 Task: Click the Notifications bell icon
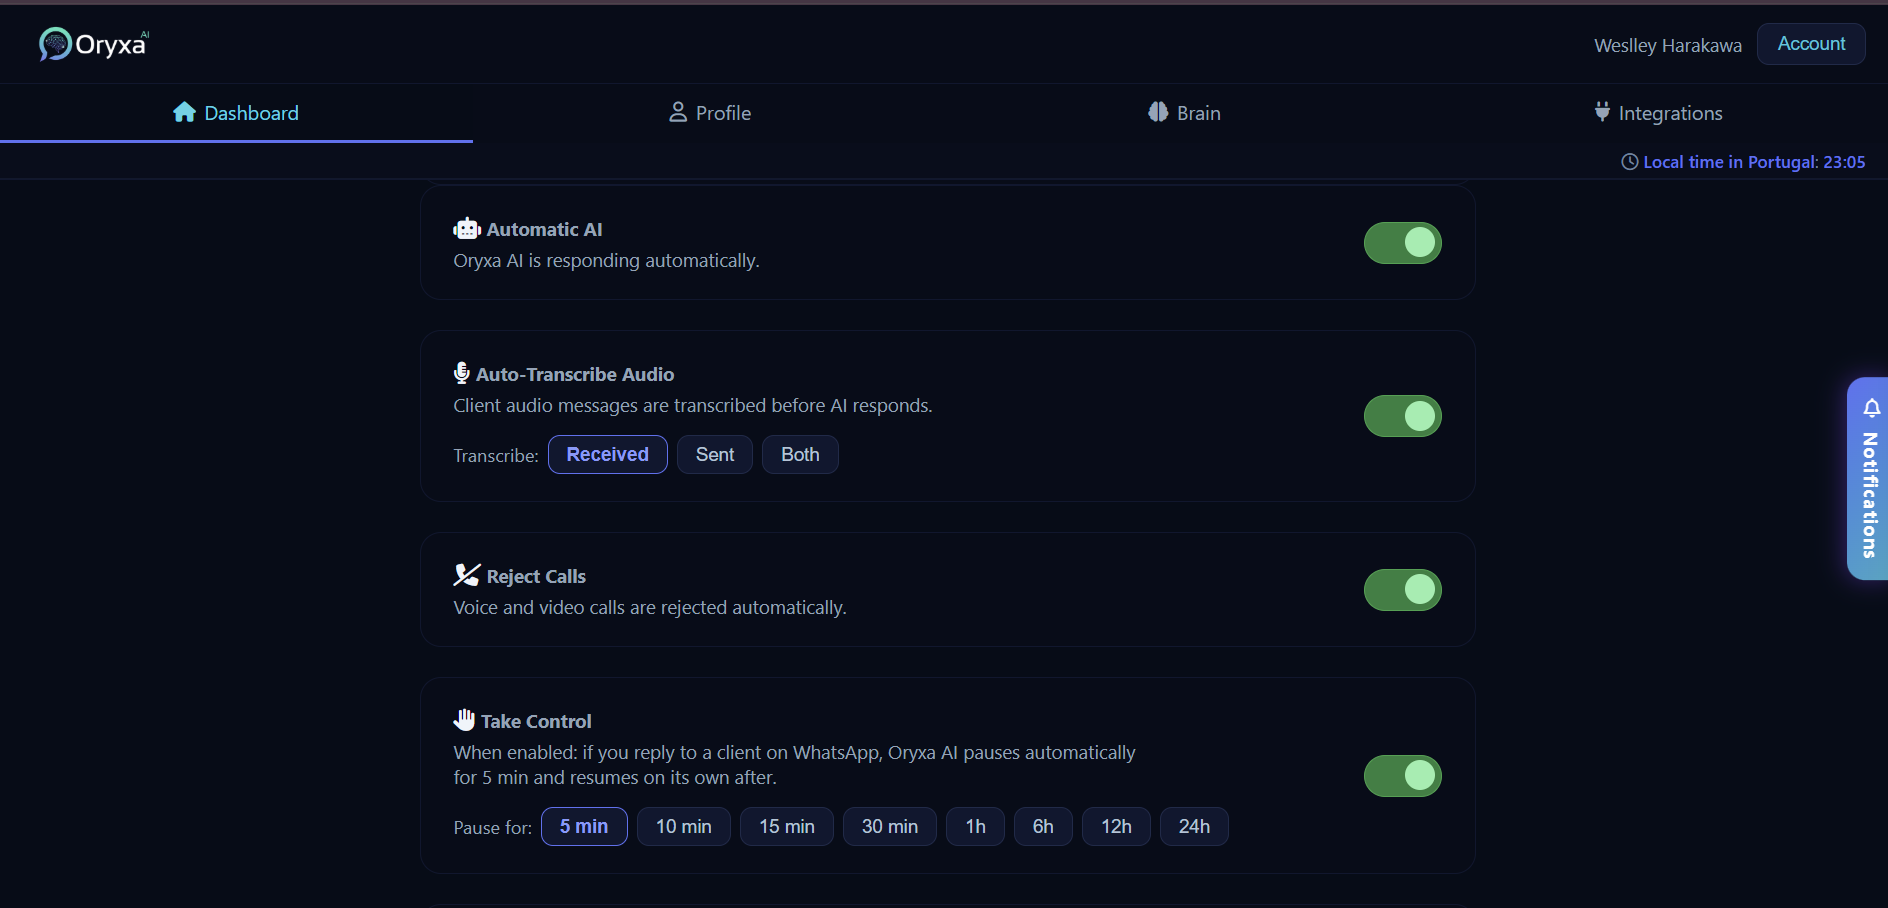pyautogui.click(x=1872, y=408)
